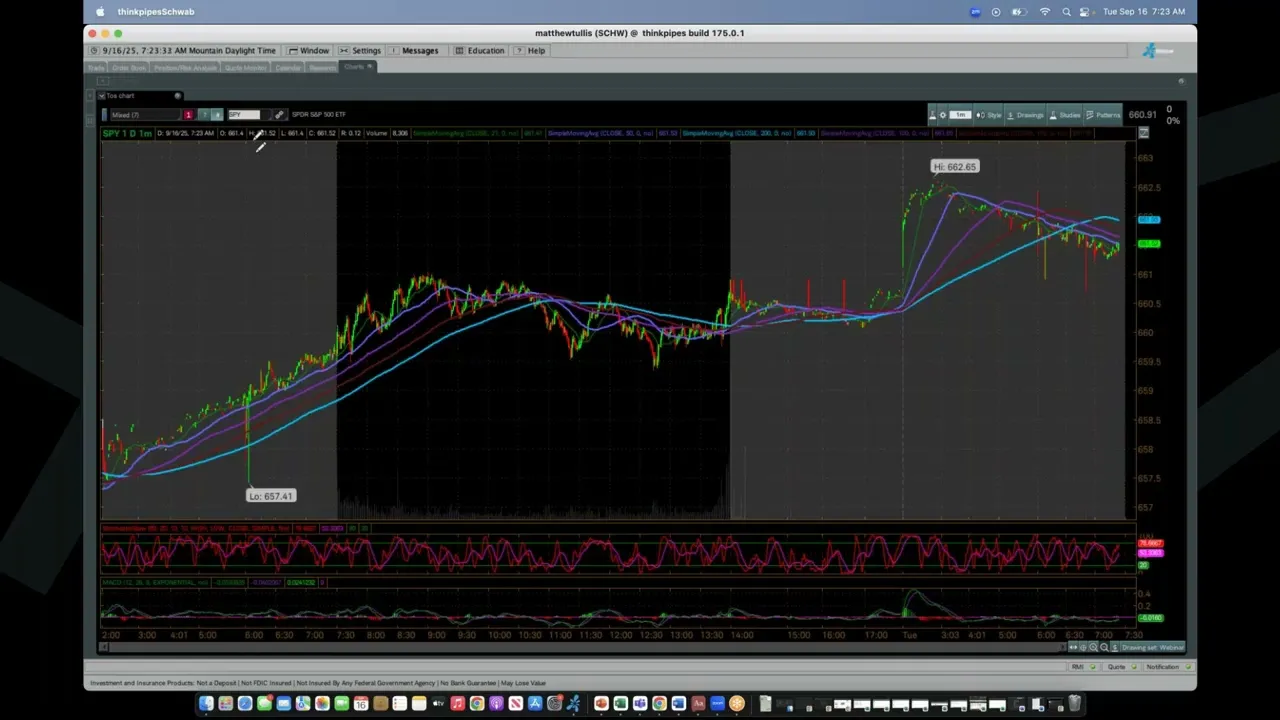Click the chain link icon beside SPY

click(x=279, y=114)
